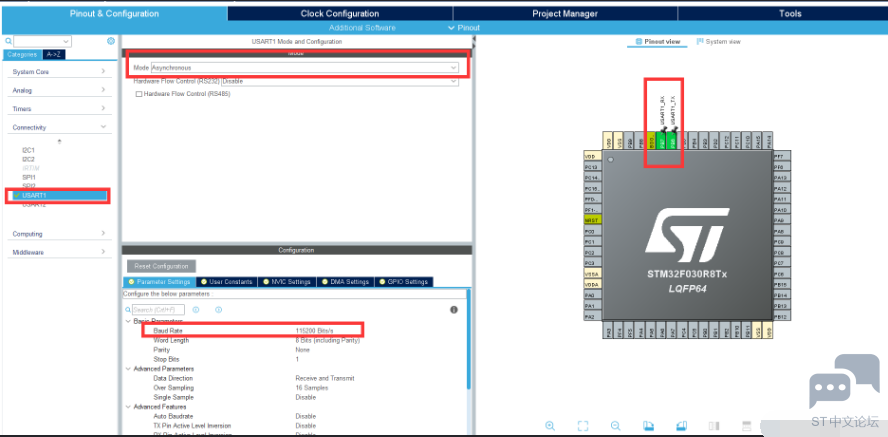Click the green USART1_TX pin on the chip
The width and height of the screenshot is (888, 437).
(x=672, y=143)
